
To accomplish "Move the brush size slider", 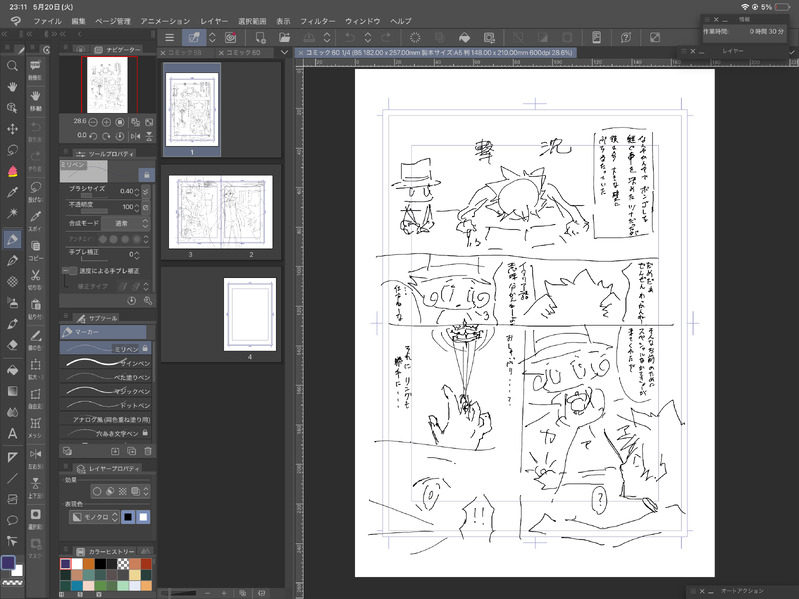I will [93, 196].
